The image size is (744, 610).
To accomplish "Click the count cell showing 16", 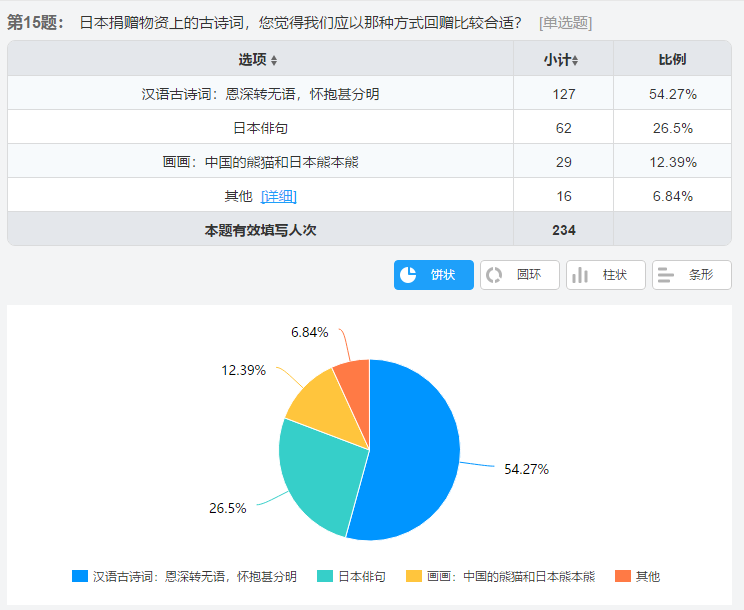I will (x=564, y=196).
